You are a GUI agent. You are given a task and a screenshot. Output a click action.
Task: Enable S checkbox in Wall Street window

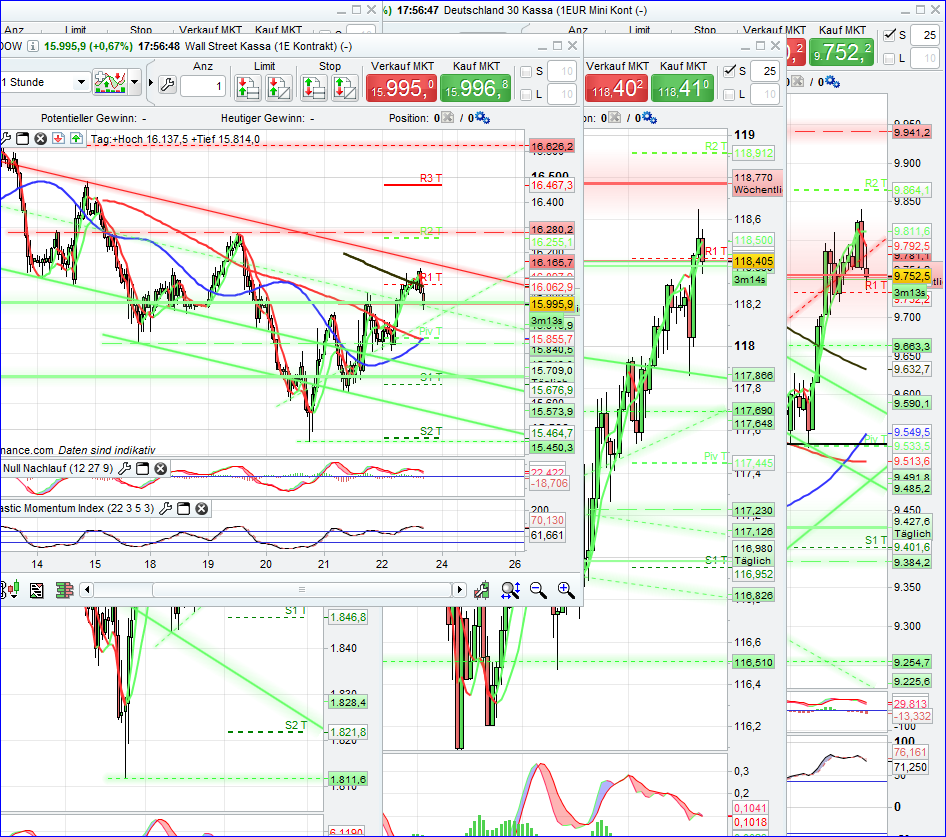tap(526, 71)
